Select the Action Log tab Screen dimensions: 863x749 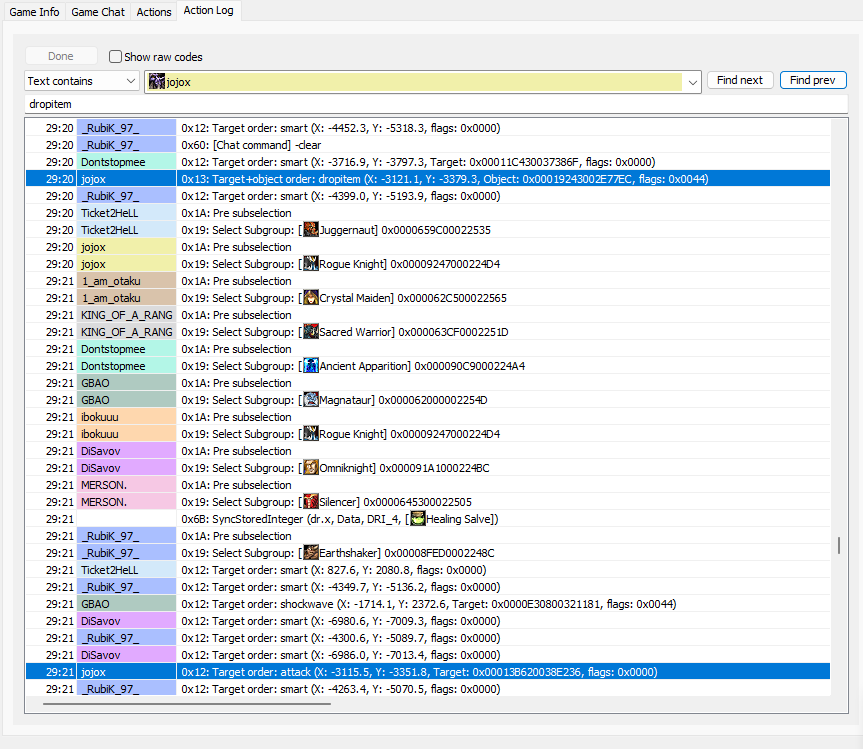pos(209,10)
